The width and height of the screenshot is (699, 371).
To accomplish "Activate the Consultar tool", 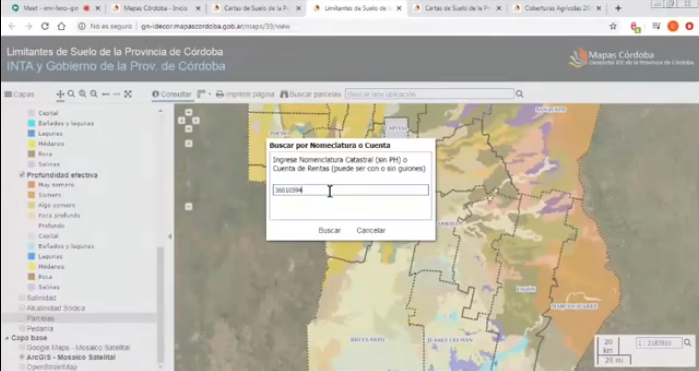I will point(172,94).
